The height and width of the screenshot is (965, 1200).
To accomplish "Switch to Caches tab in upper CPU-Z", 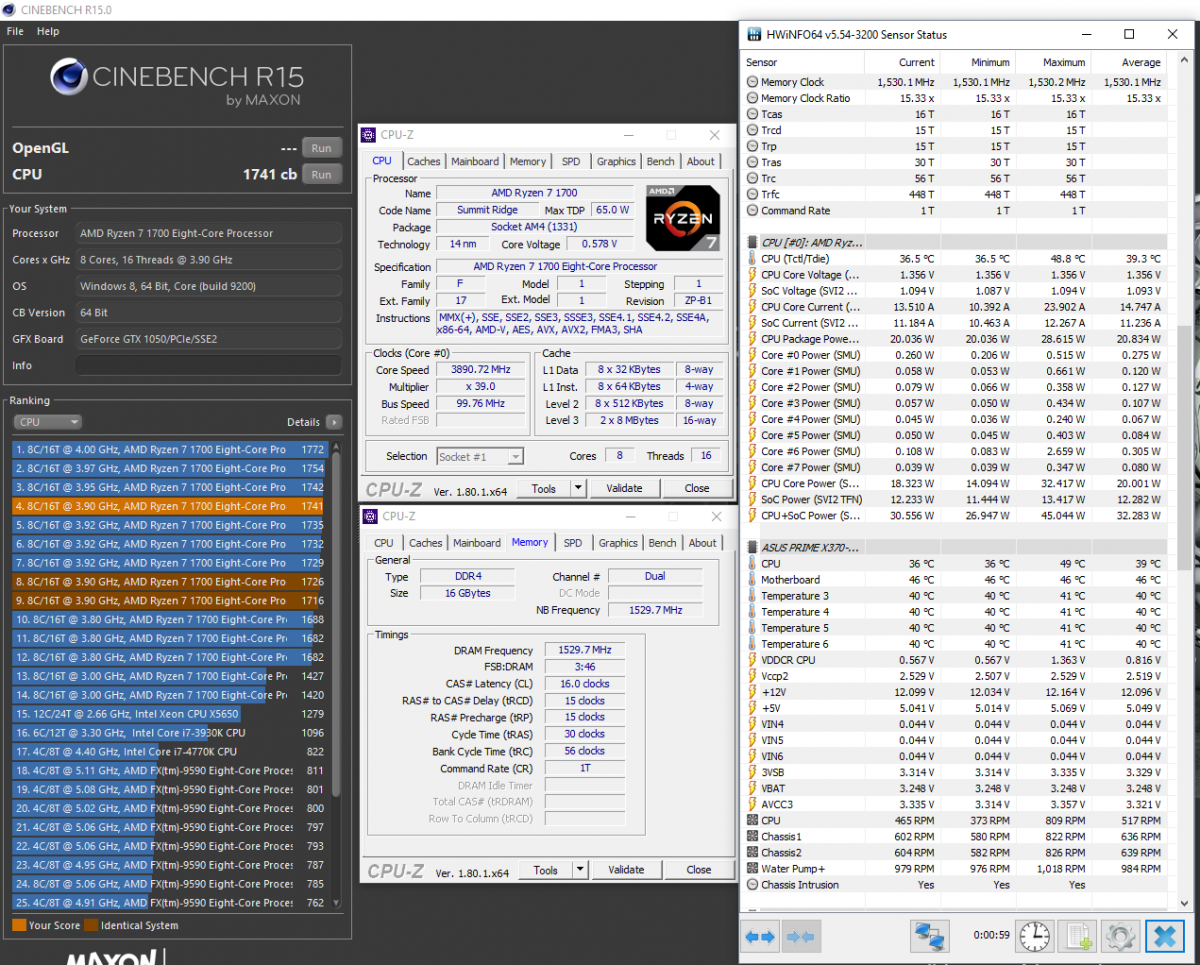I will [424, 161].
